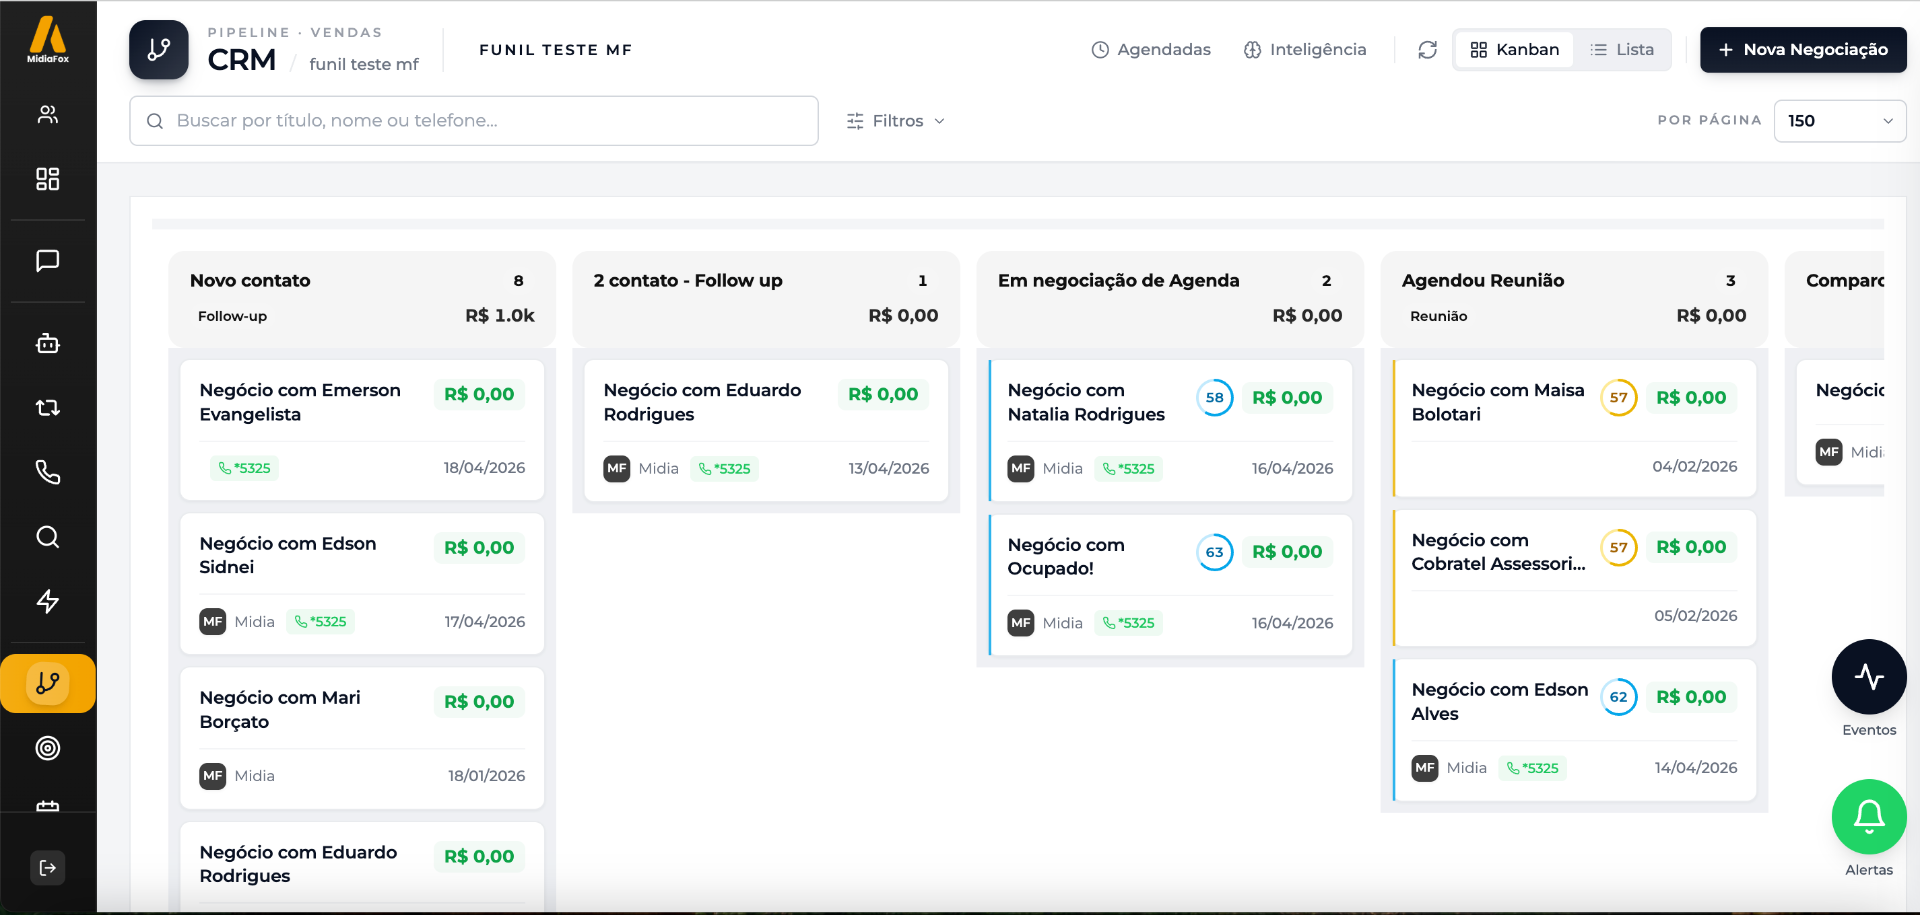1920x915 pixels.
Task: Open the chat messages icon in sidebar
Action: click(48, 261)
